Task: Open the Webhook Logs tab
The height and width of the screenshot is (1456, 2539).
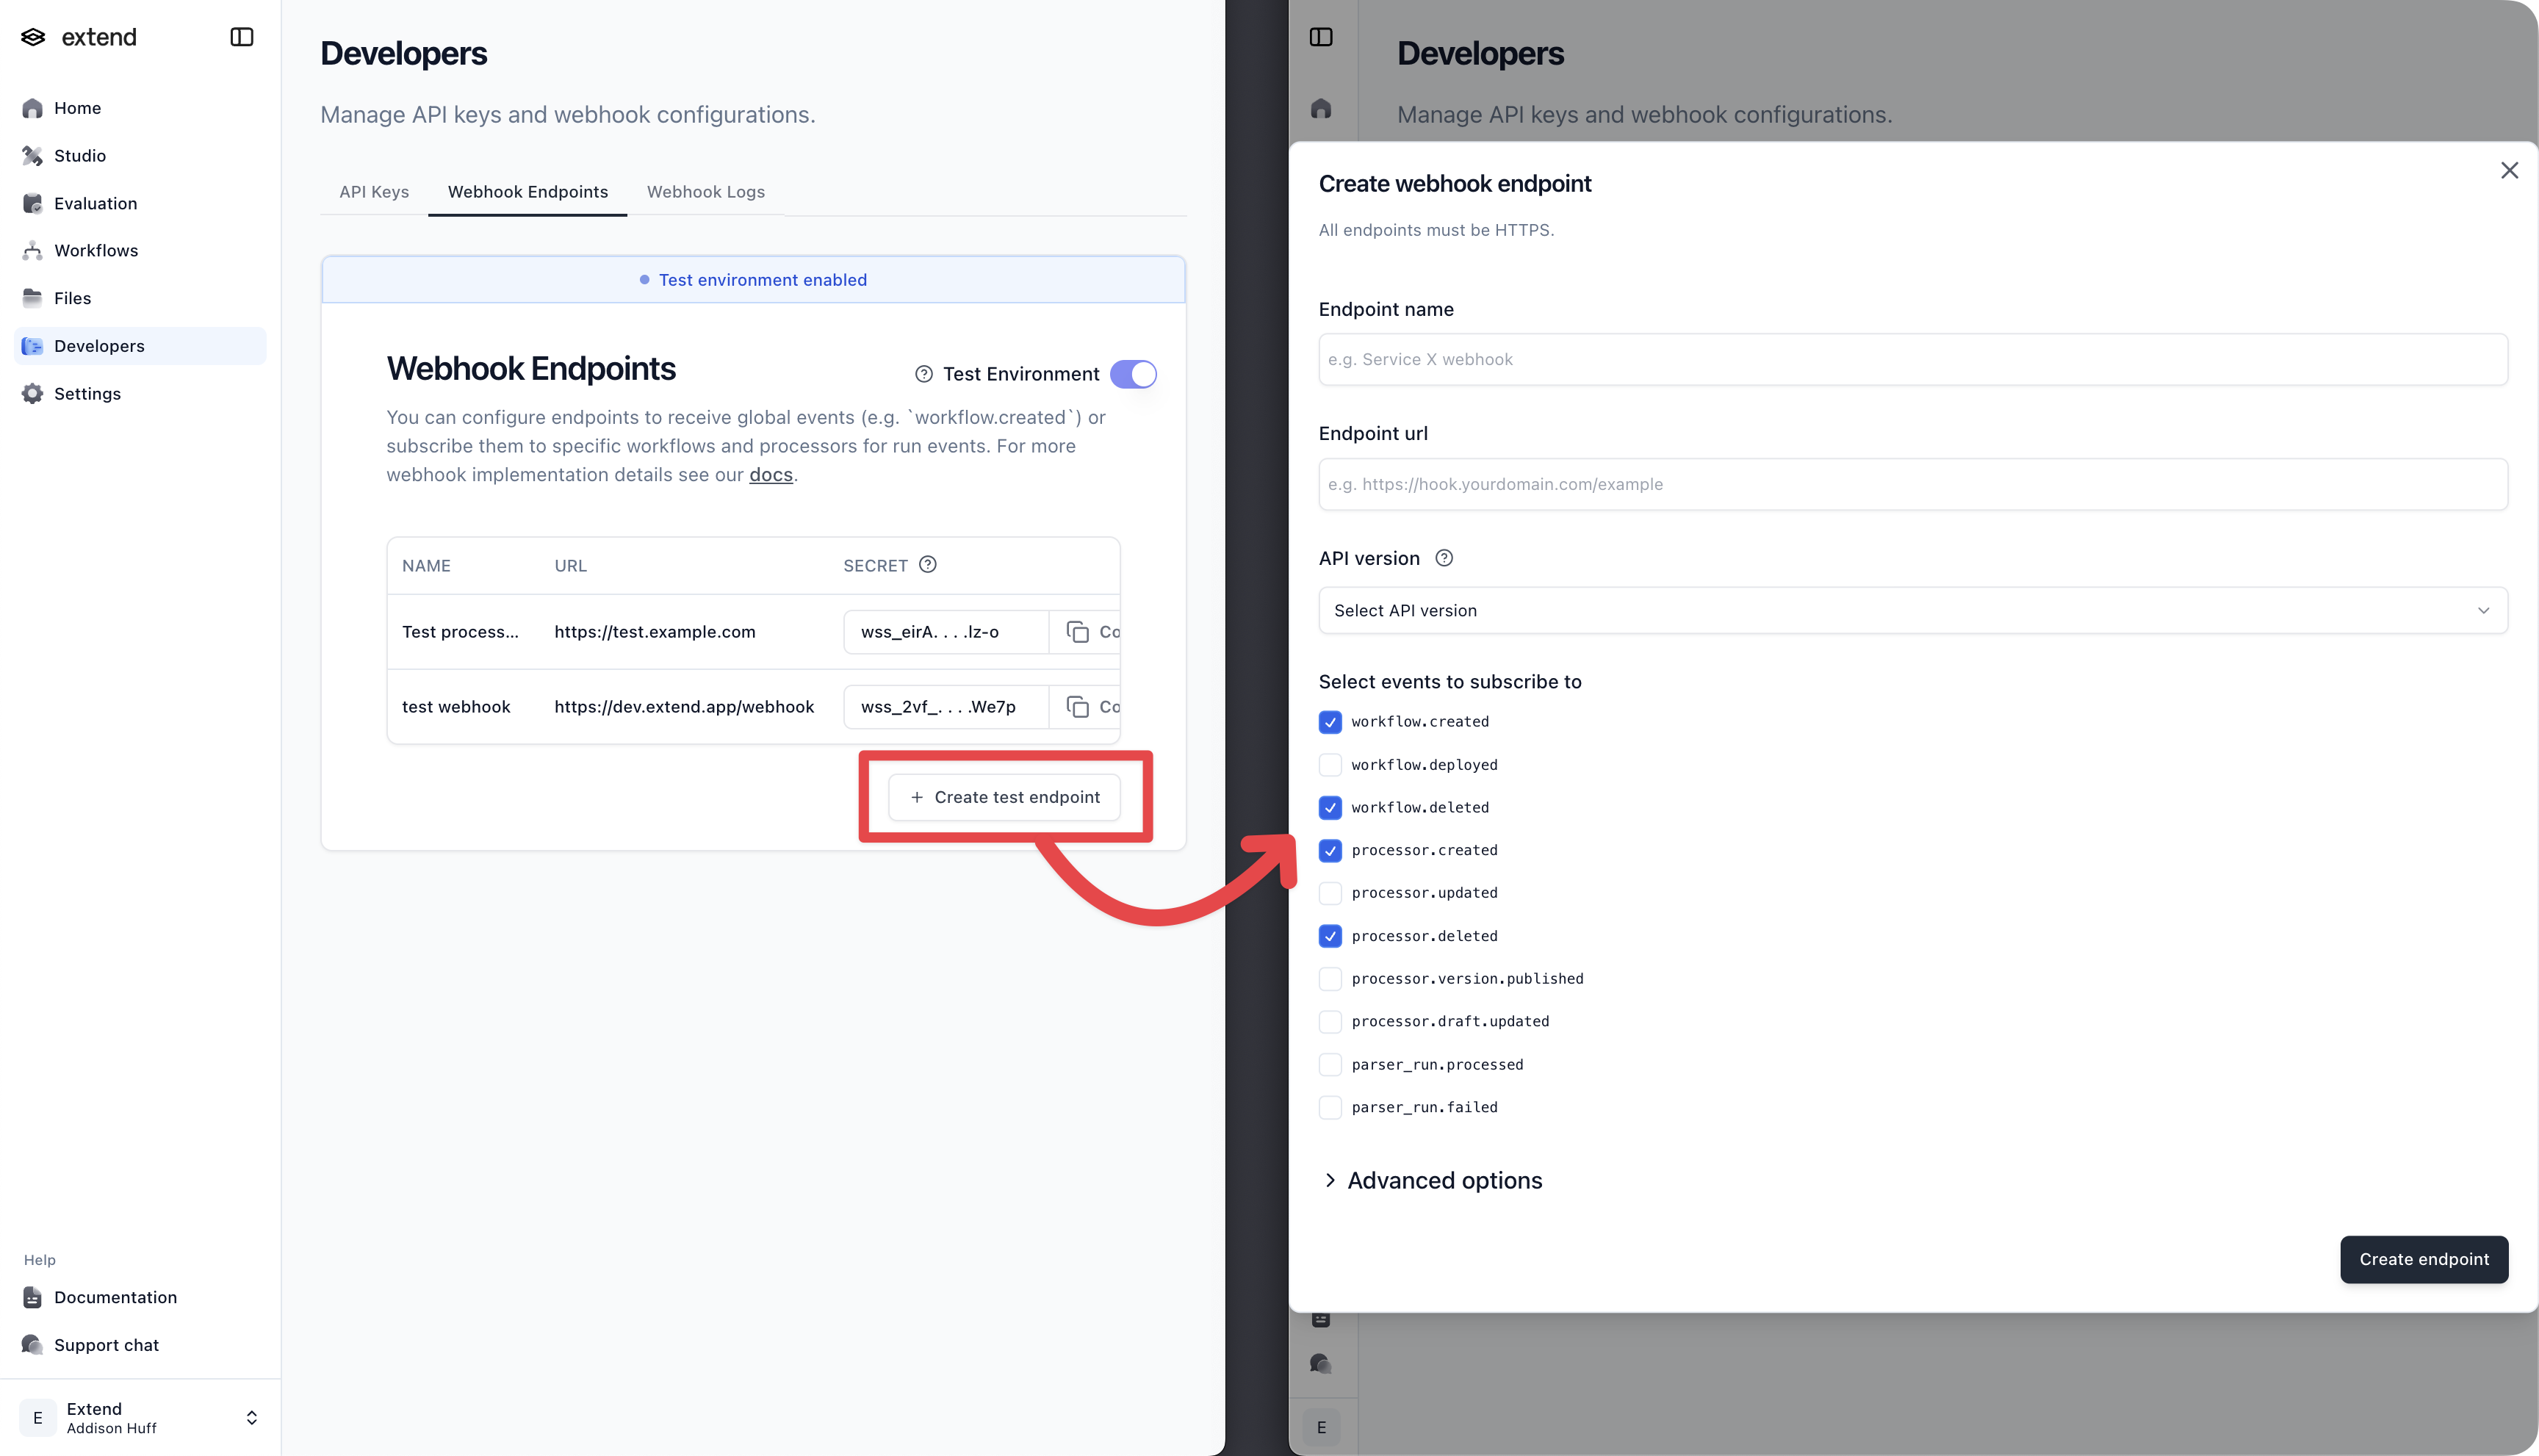Action: 706,192
